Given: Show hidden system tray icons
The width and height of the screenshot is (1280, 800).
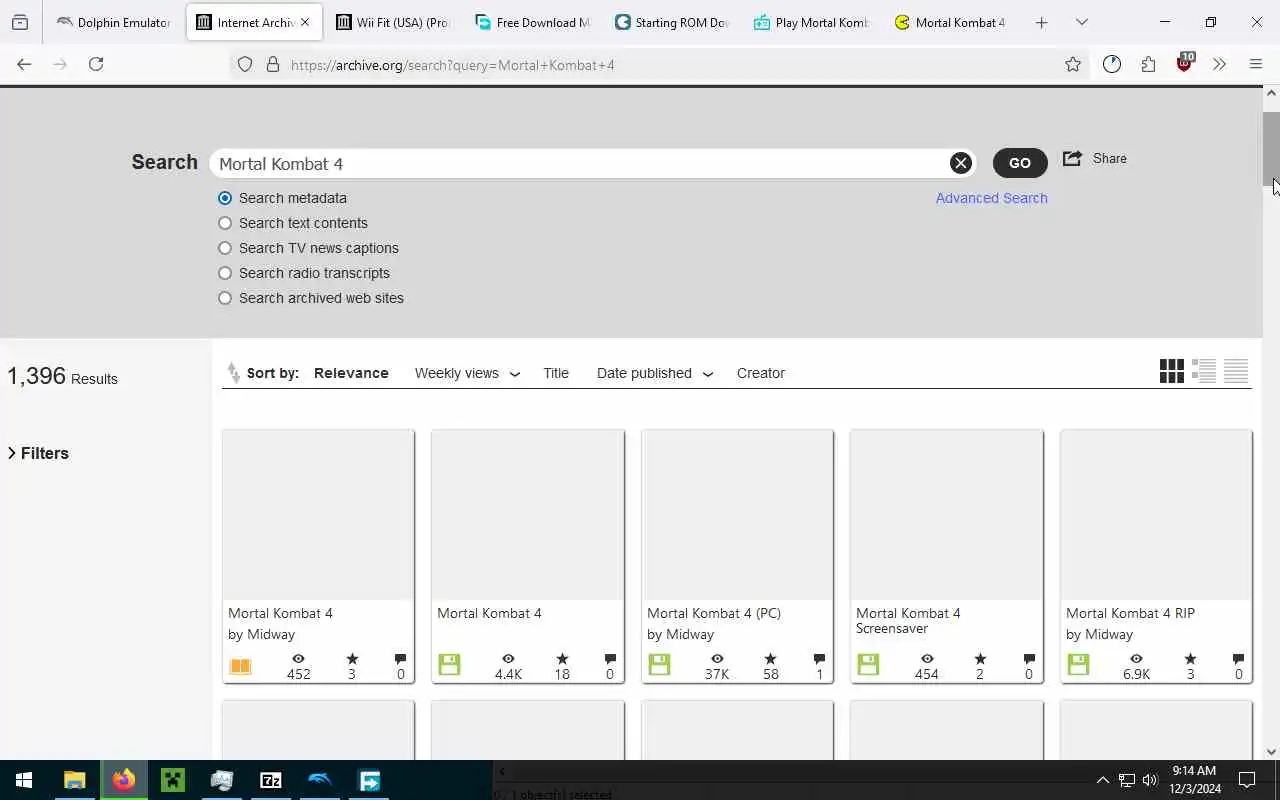Looking at the screenshot, I should click(1102, 780).
